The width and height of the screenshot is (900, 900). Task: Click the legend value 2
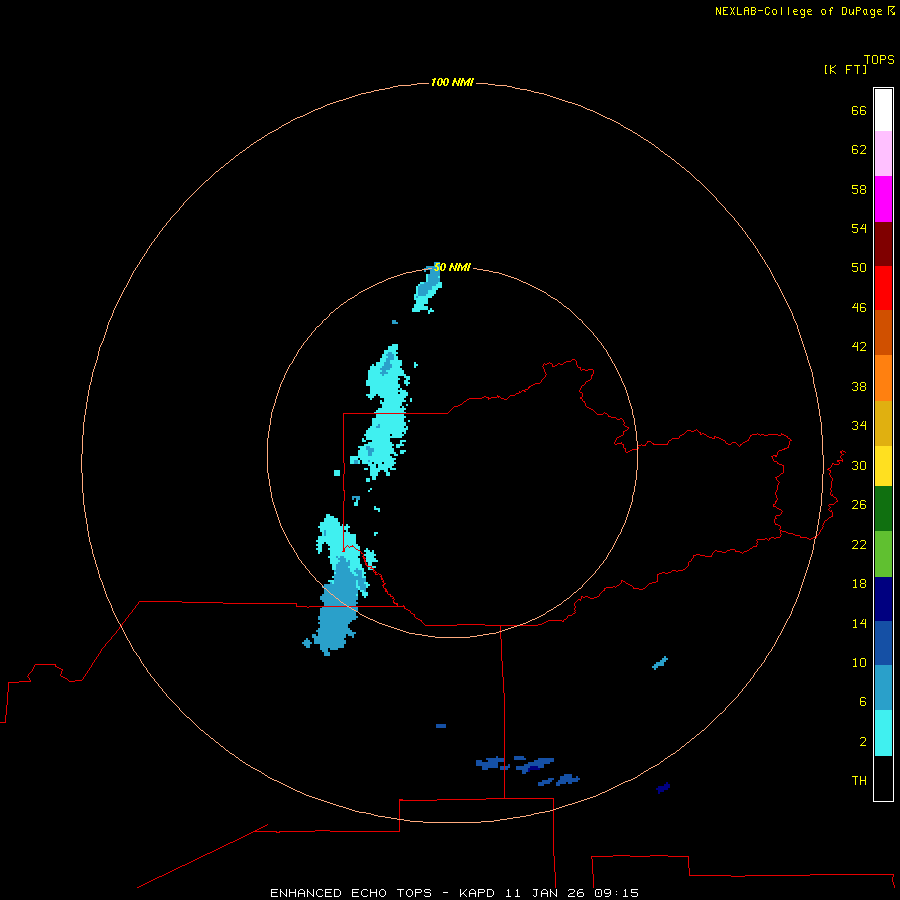[863, 742]
